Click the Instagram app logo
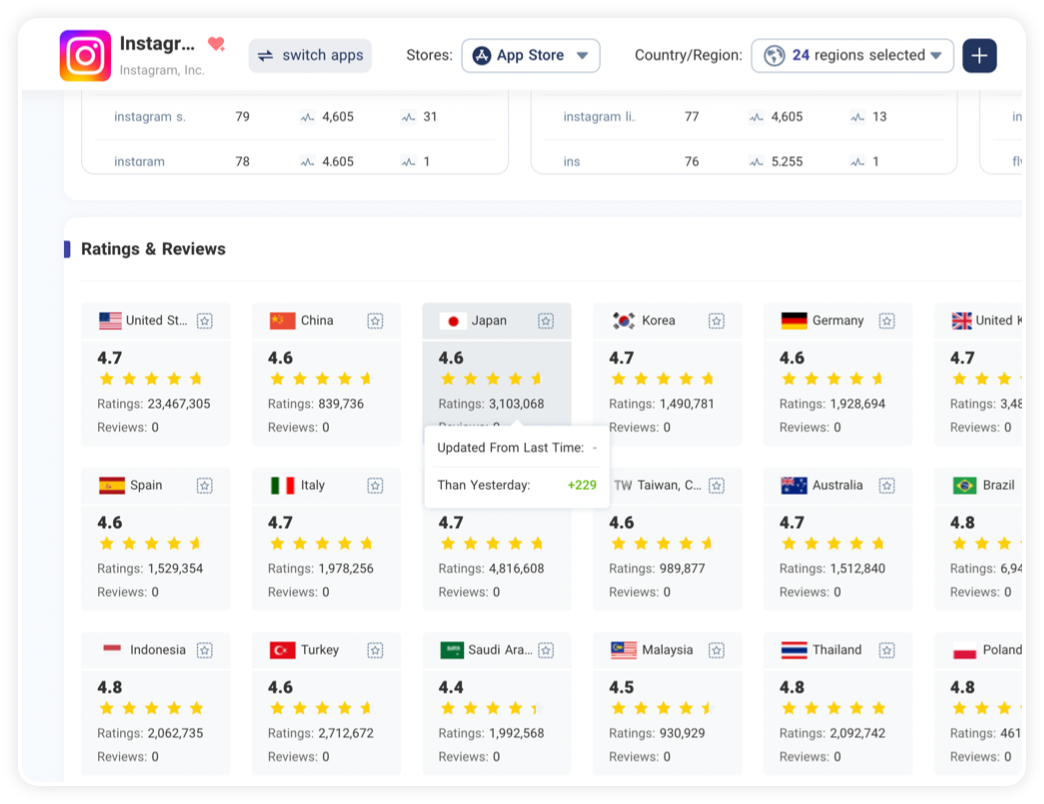The image size is (1044, 804). 85,55
